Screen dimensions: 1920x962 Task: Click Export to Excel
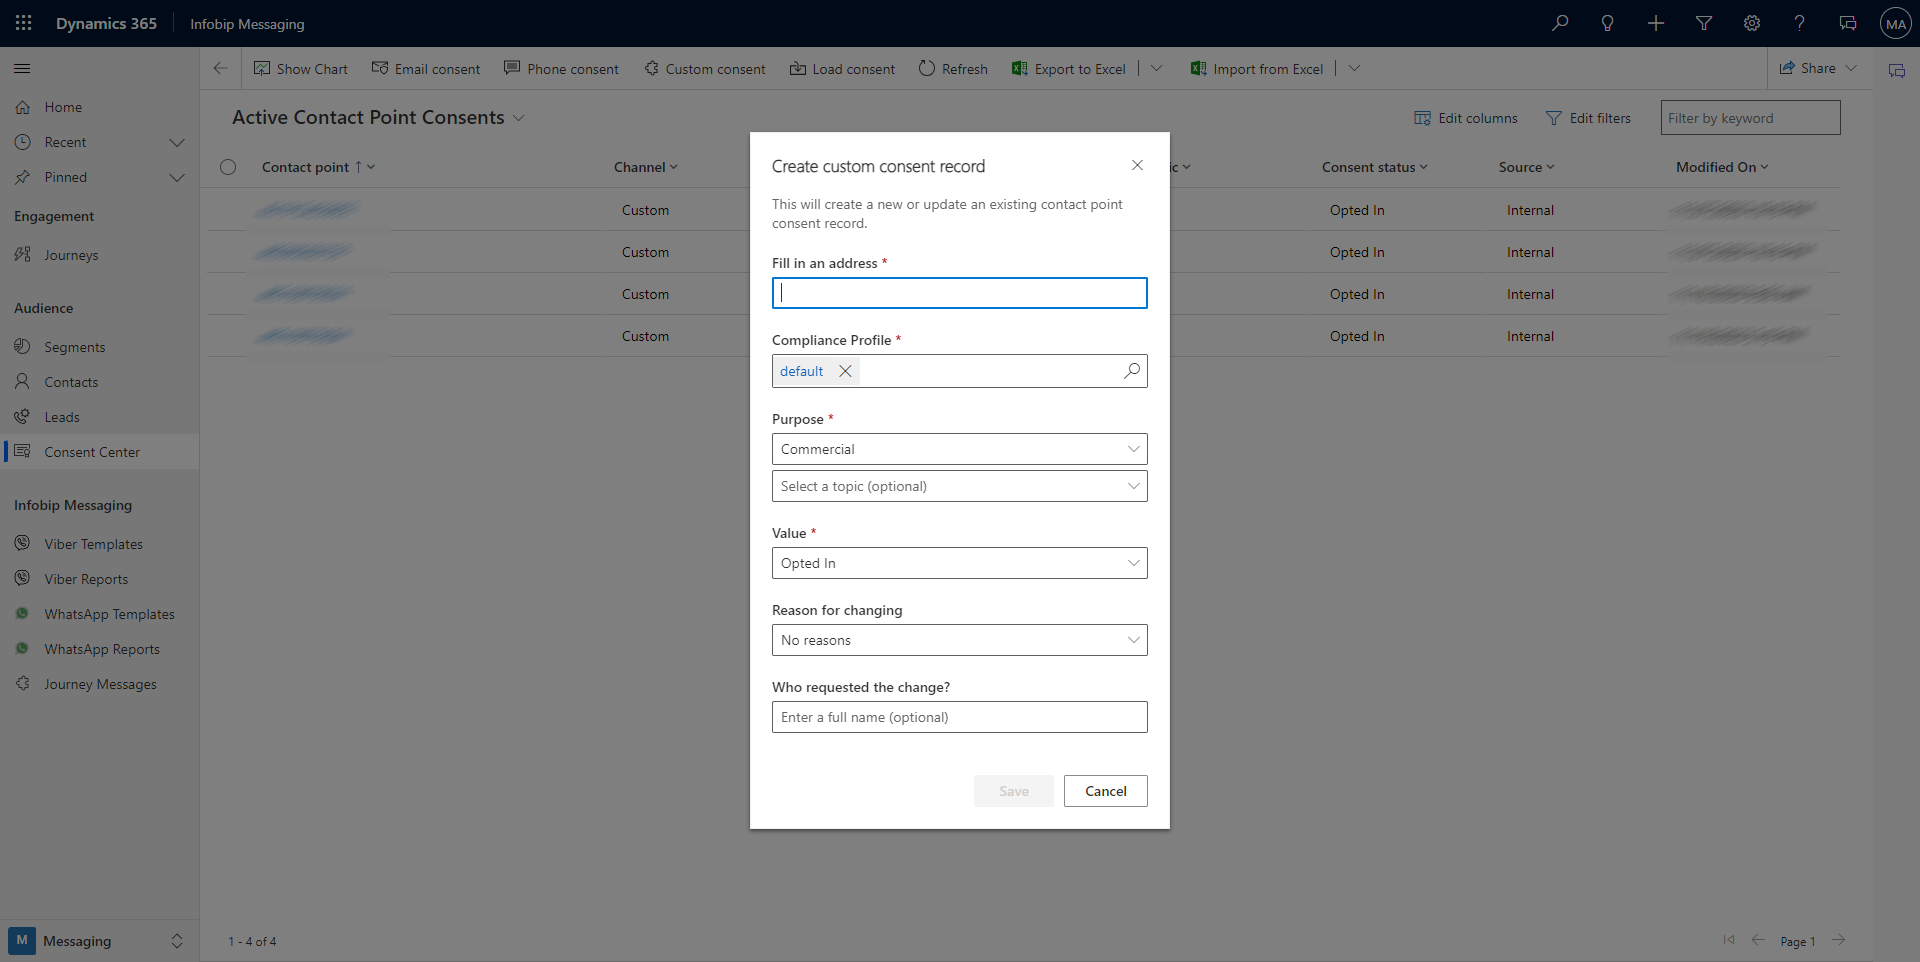pos(1069,69)
